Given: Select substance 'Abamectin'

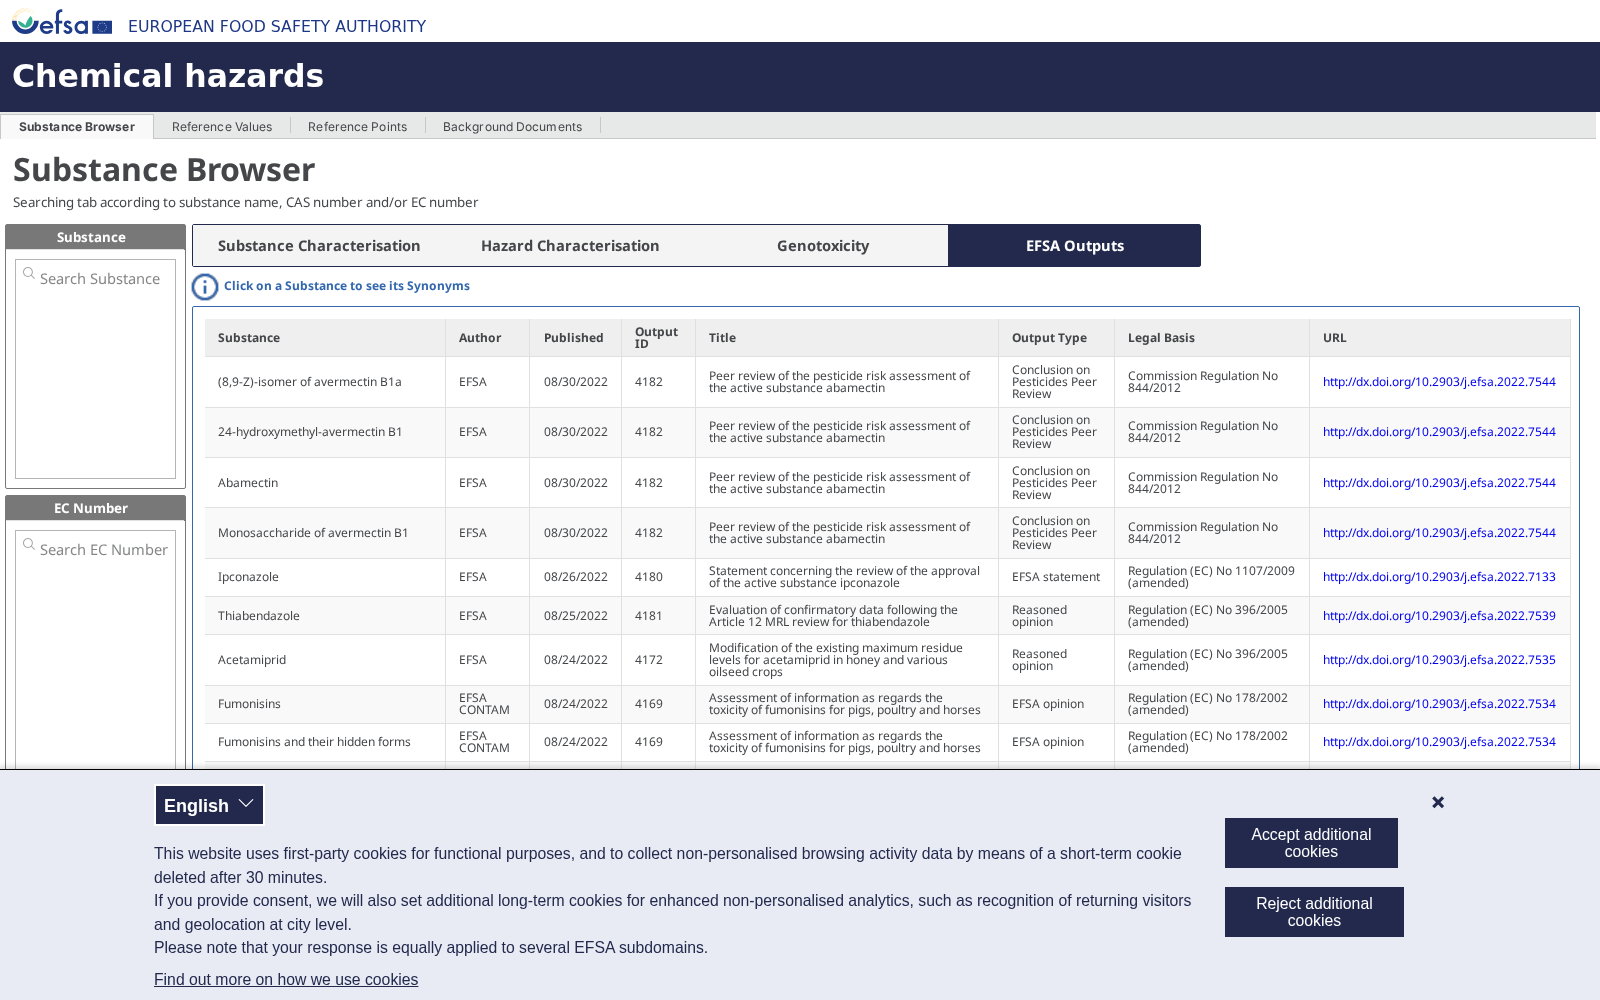Looking at the screenshot, I should [248, 483].
